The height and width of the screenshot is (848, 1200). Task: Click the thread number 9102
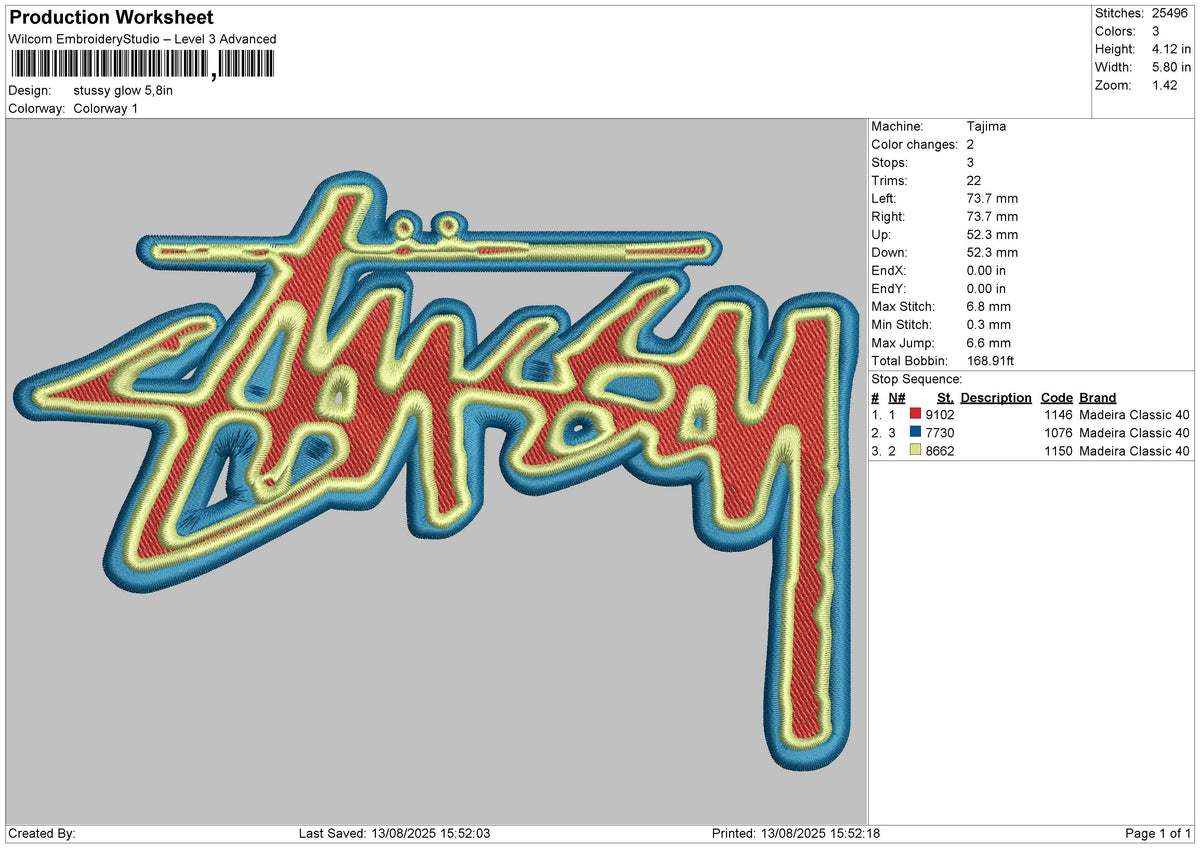(941, 415)
